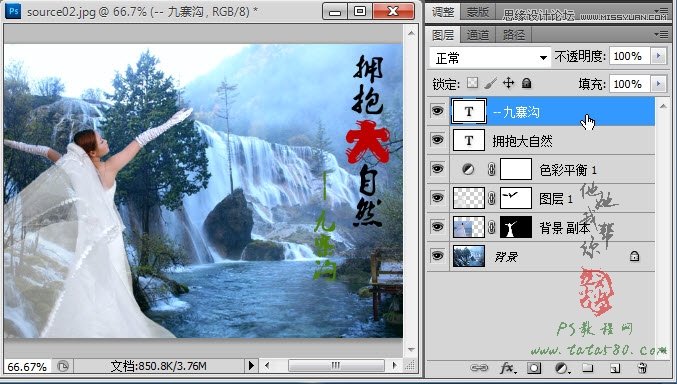Select the 色彩平衡 1 layer name

[568, 170]
